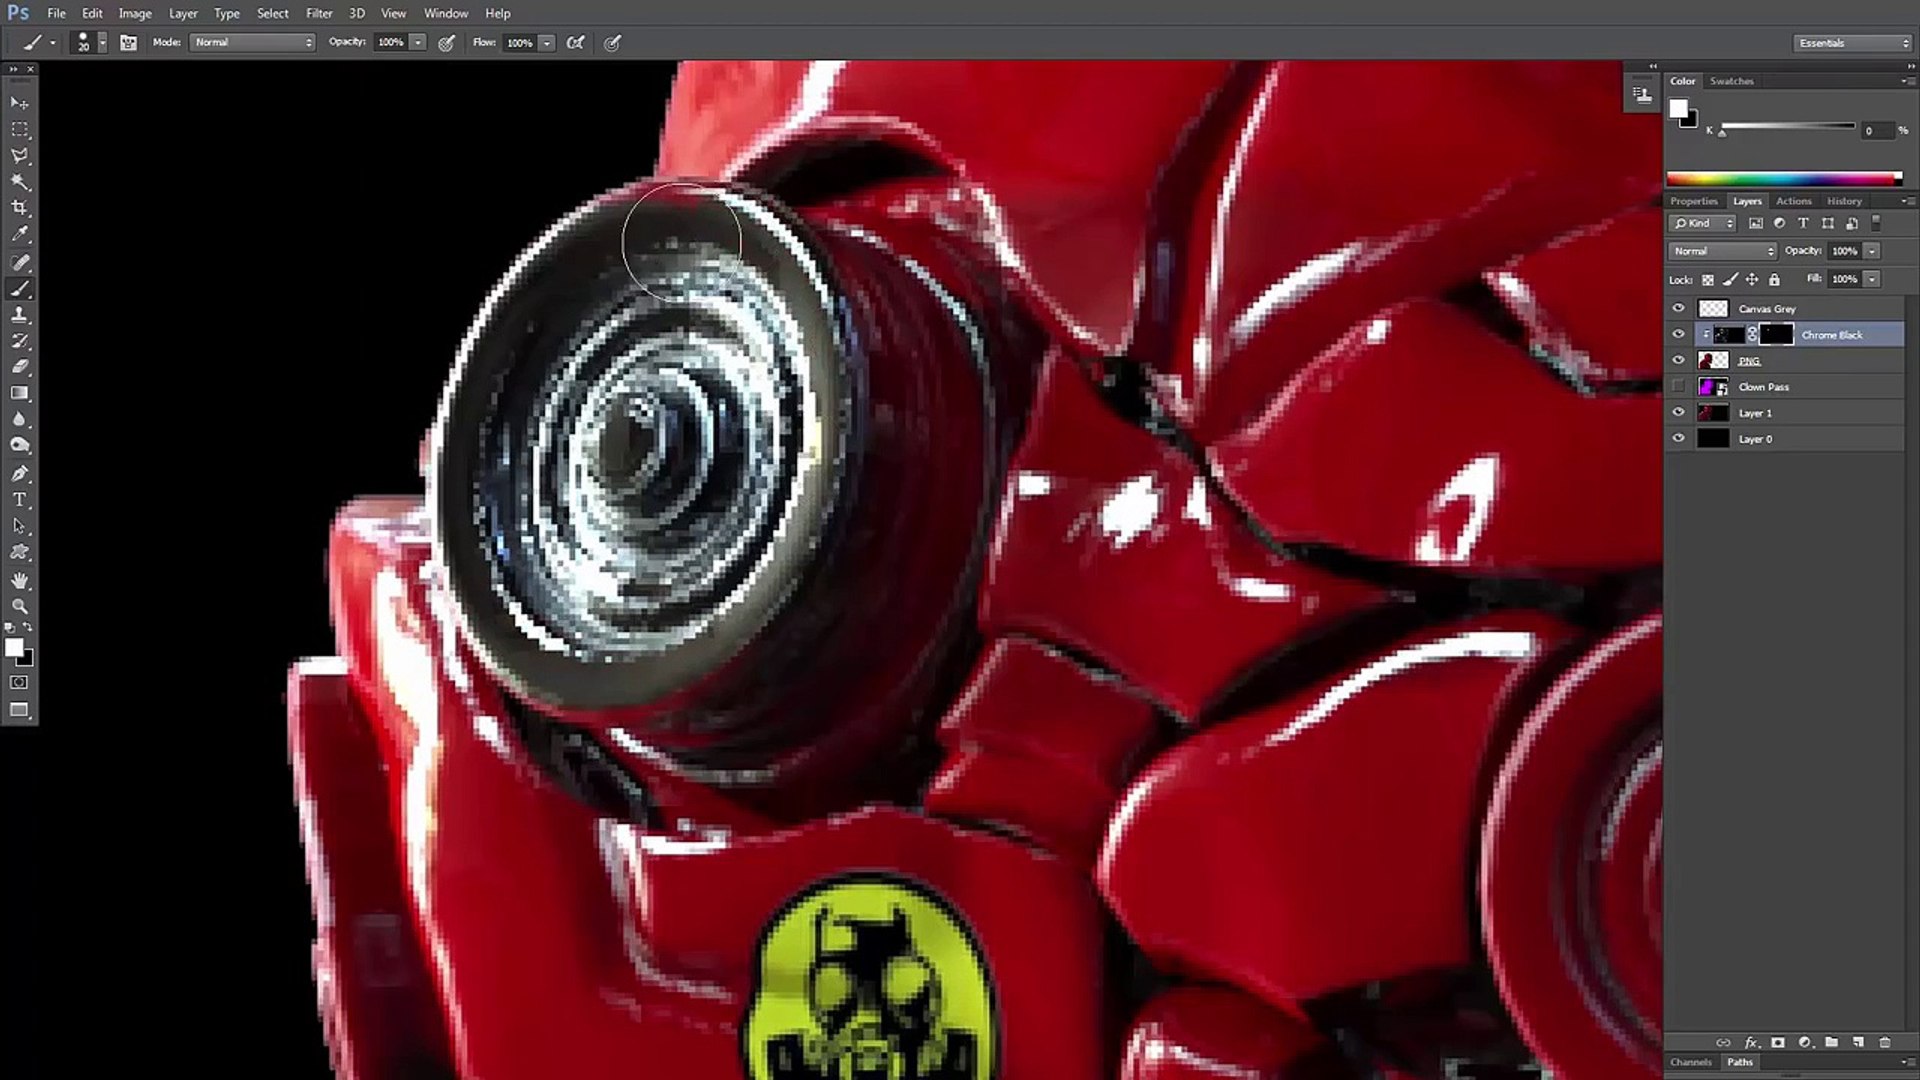Select the Hand tool

19,580
